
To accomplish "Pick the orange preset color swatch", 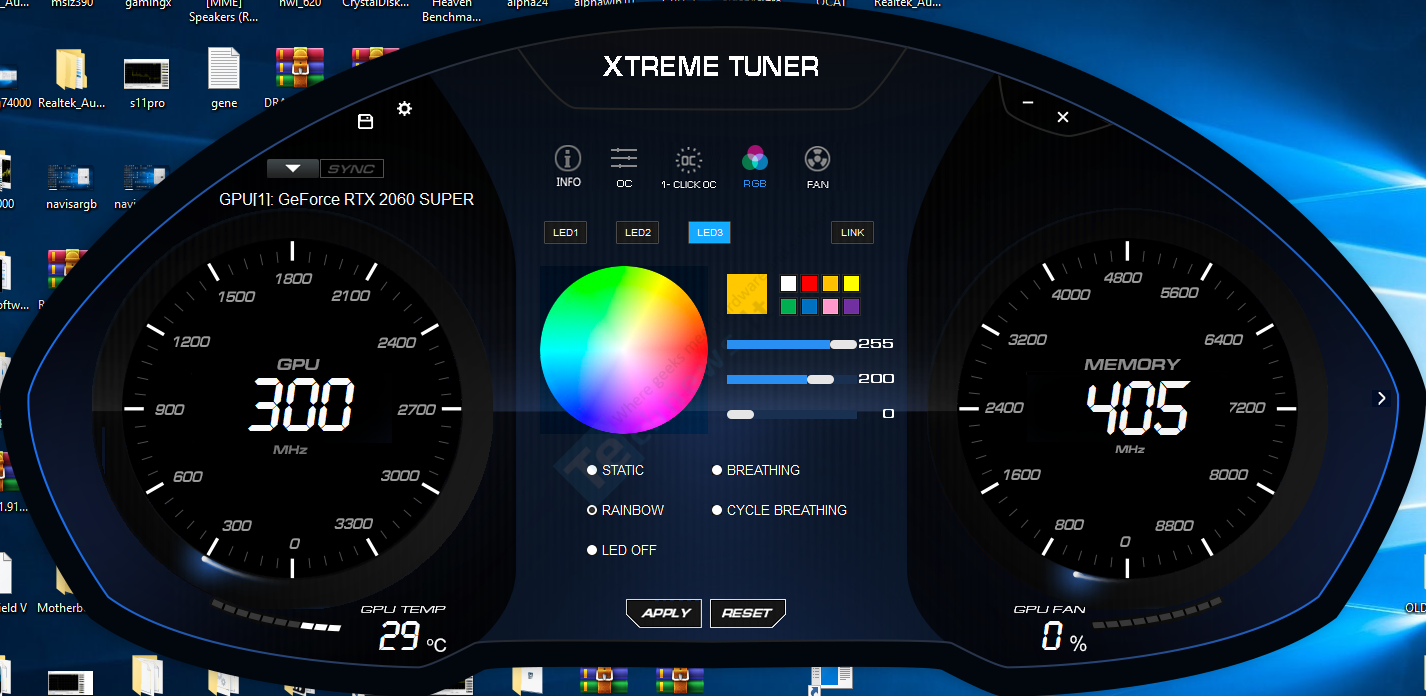I will [830, 283].
